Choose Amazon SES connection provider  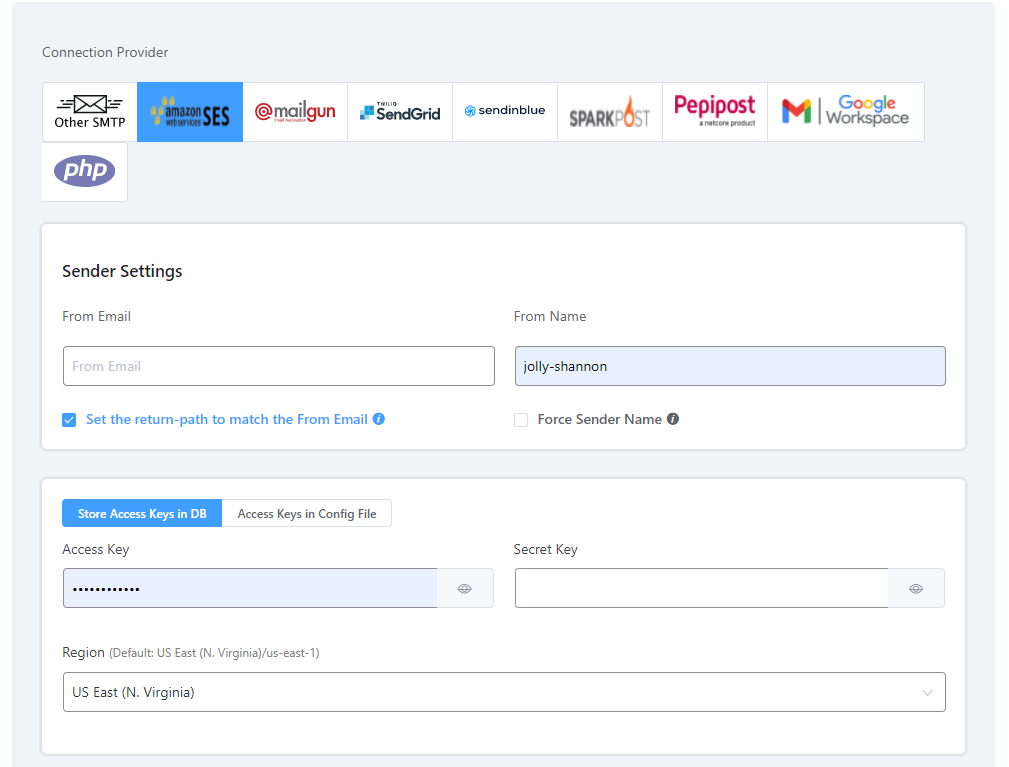point(190,112)
